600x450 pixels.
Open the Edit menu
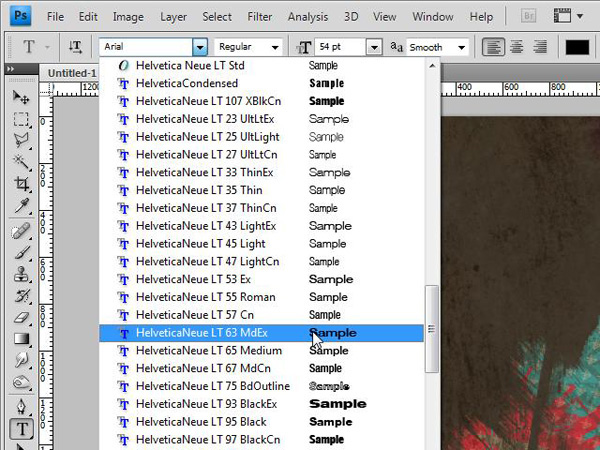(x=88, y=17)
